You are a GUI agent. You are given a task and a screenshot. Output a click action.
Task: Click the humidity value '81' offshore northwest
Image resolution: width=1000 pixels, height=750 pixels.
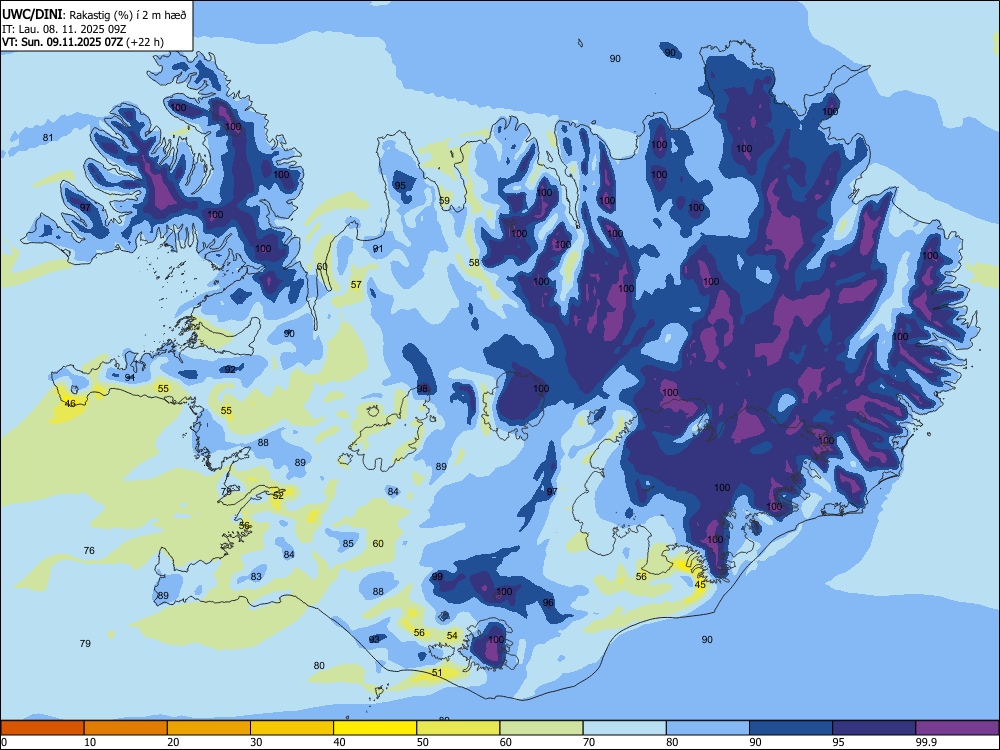tap(48, 138)
